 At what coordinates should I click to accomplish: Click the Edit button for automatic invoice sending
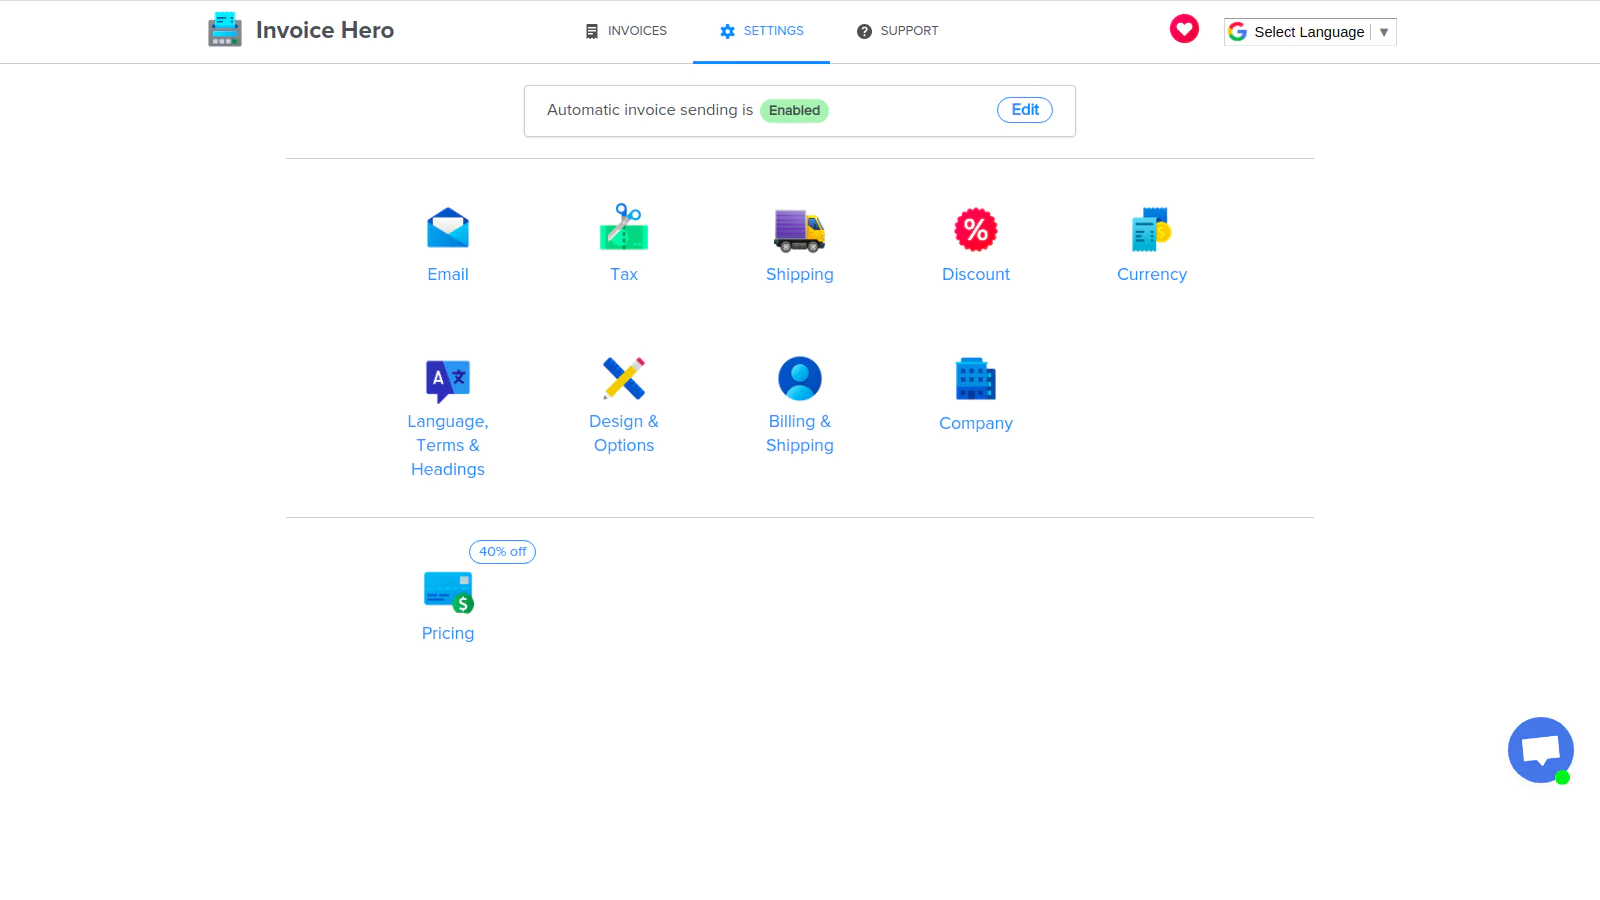pos(1024,109)
